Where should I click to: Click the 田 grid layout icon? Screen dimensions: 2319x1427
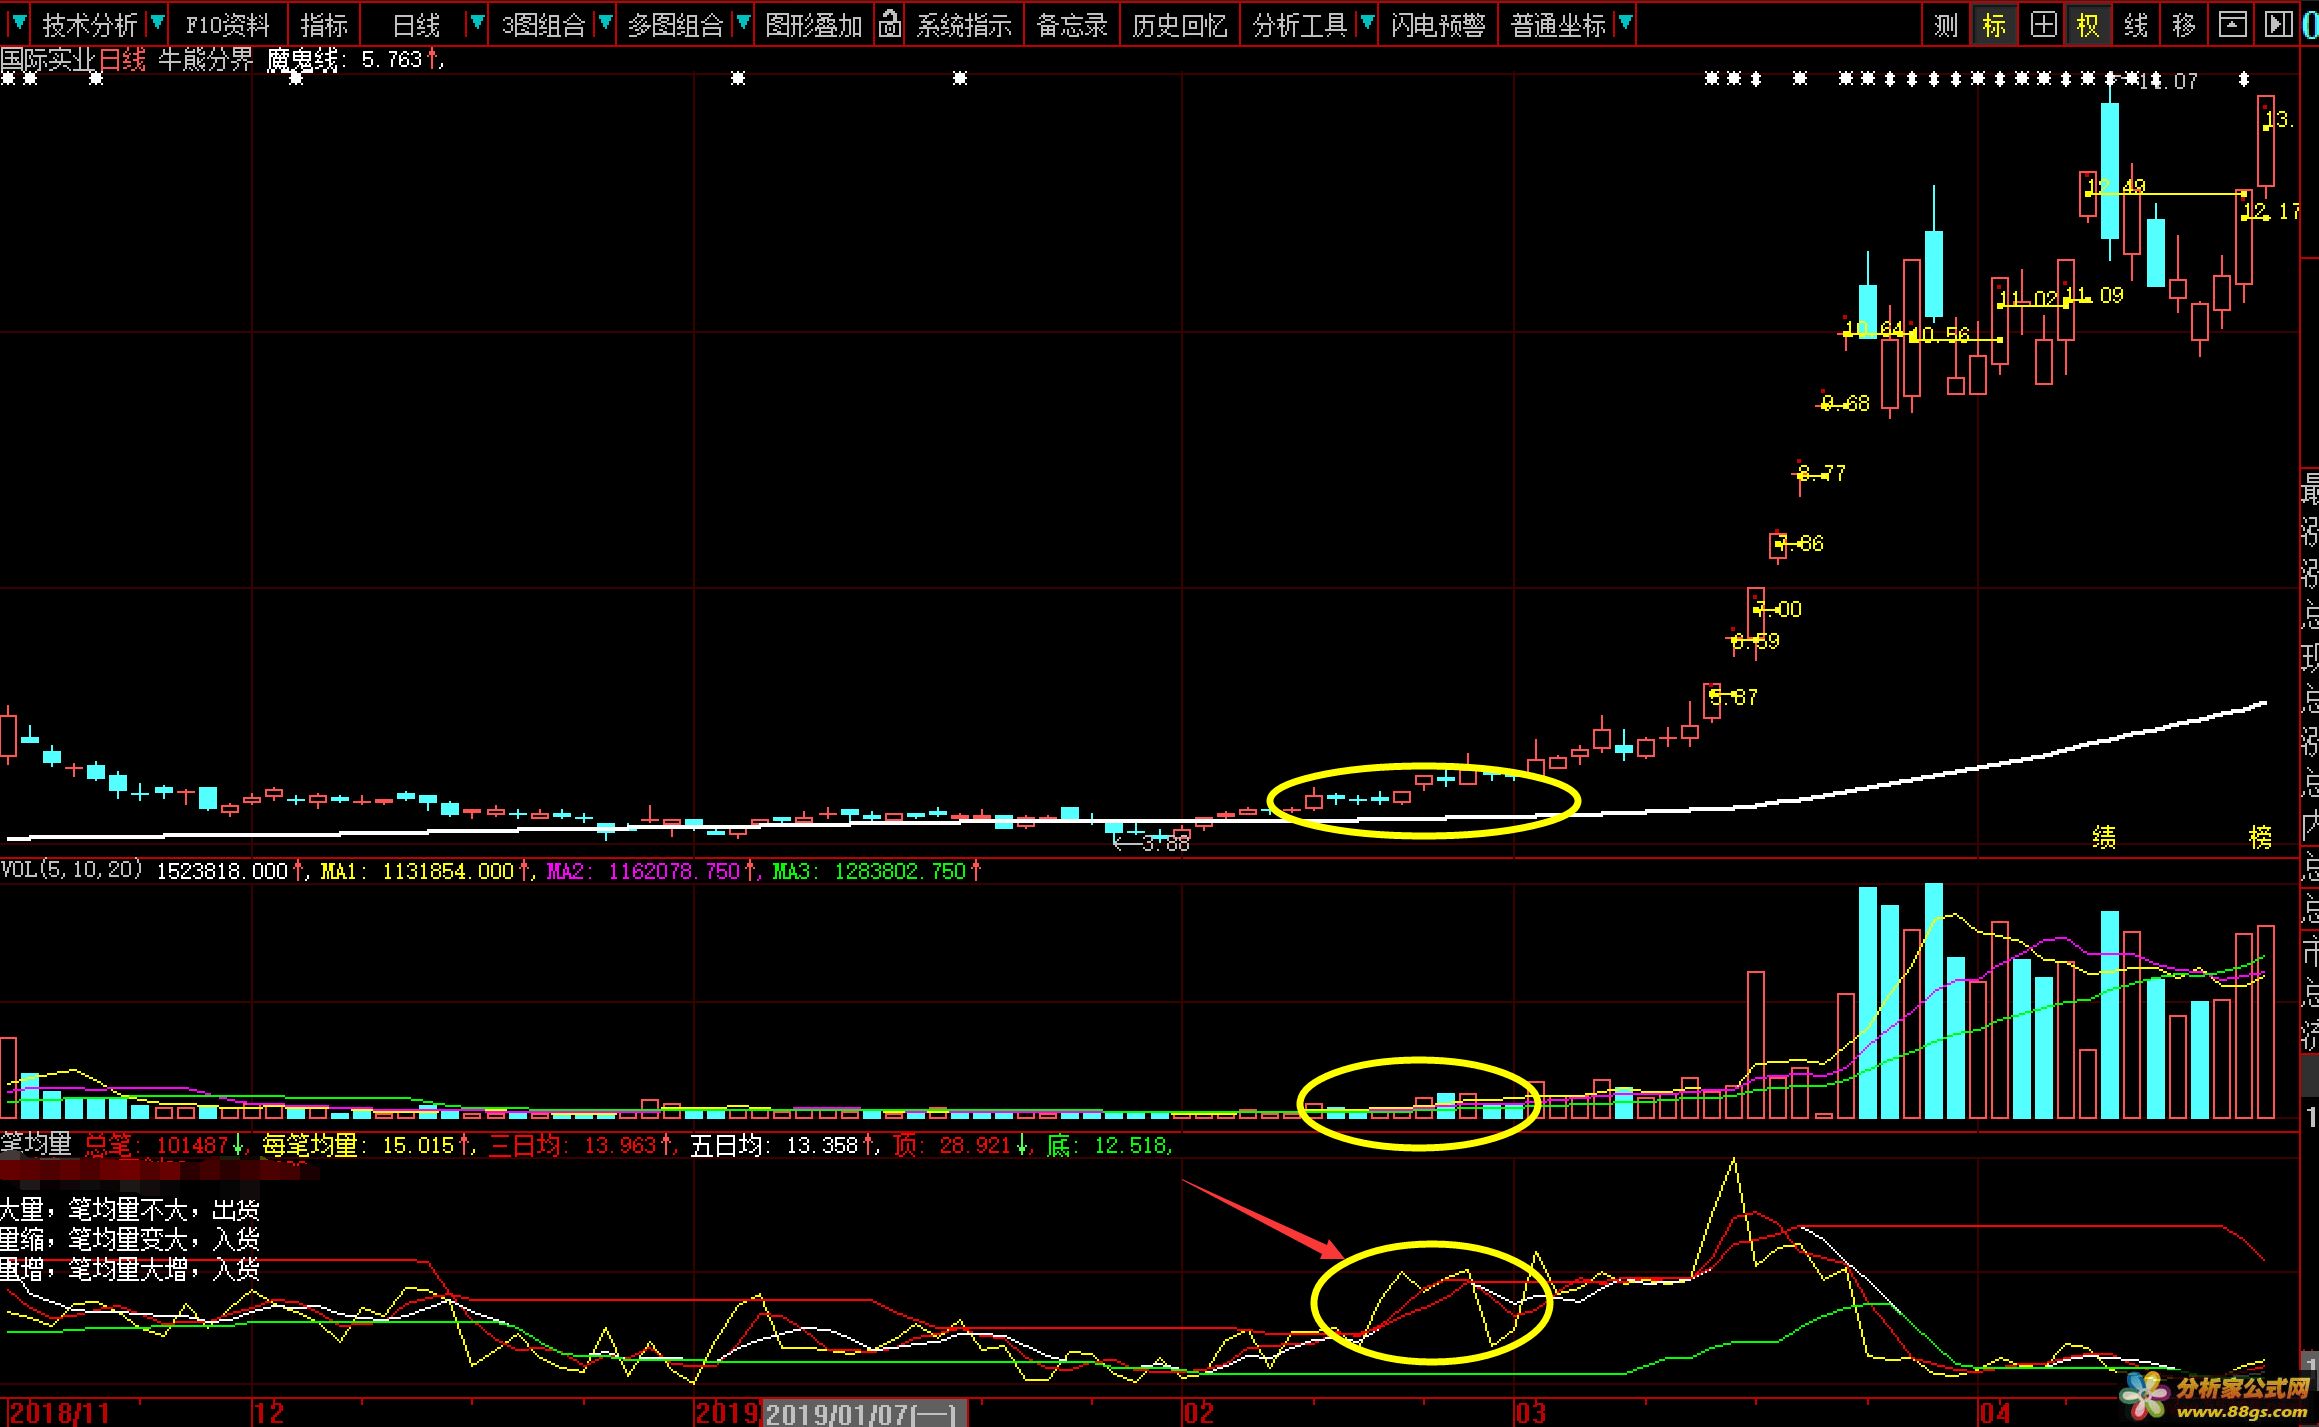click(2043, 24)
